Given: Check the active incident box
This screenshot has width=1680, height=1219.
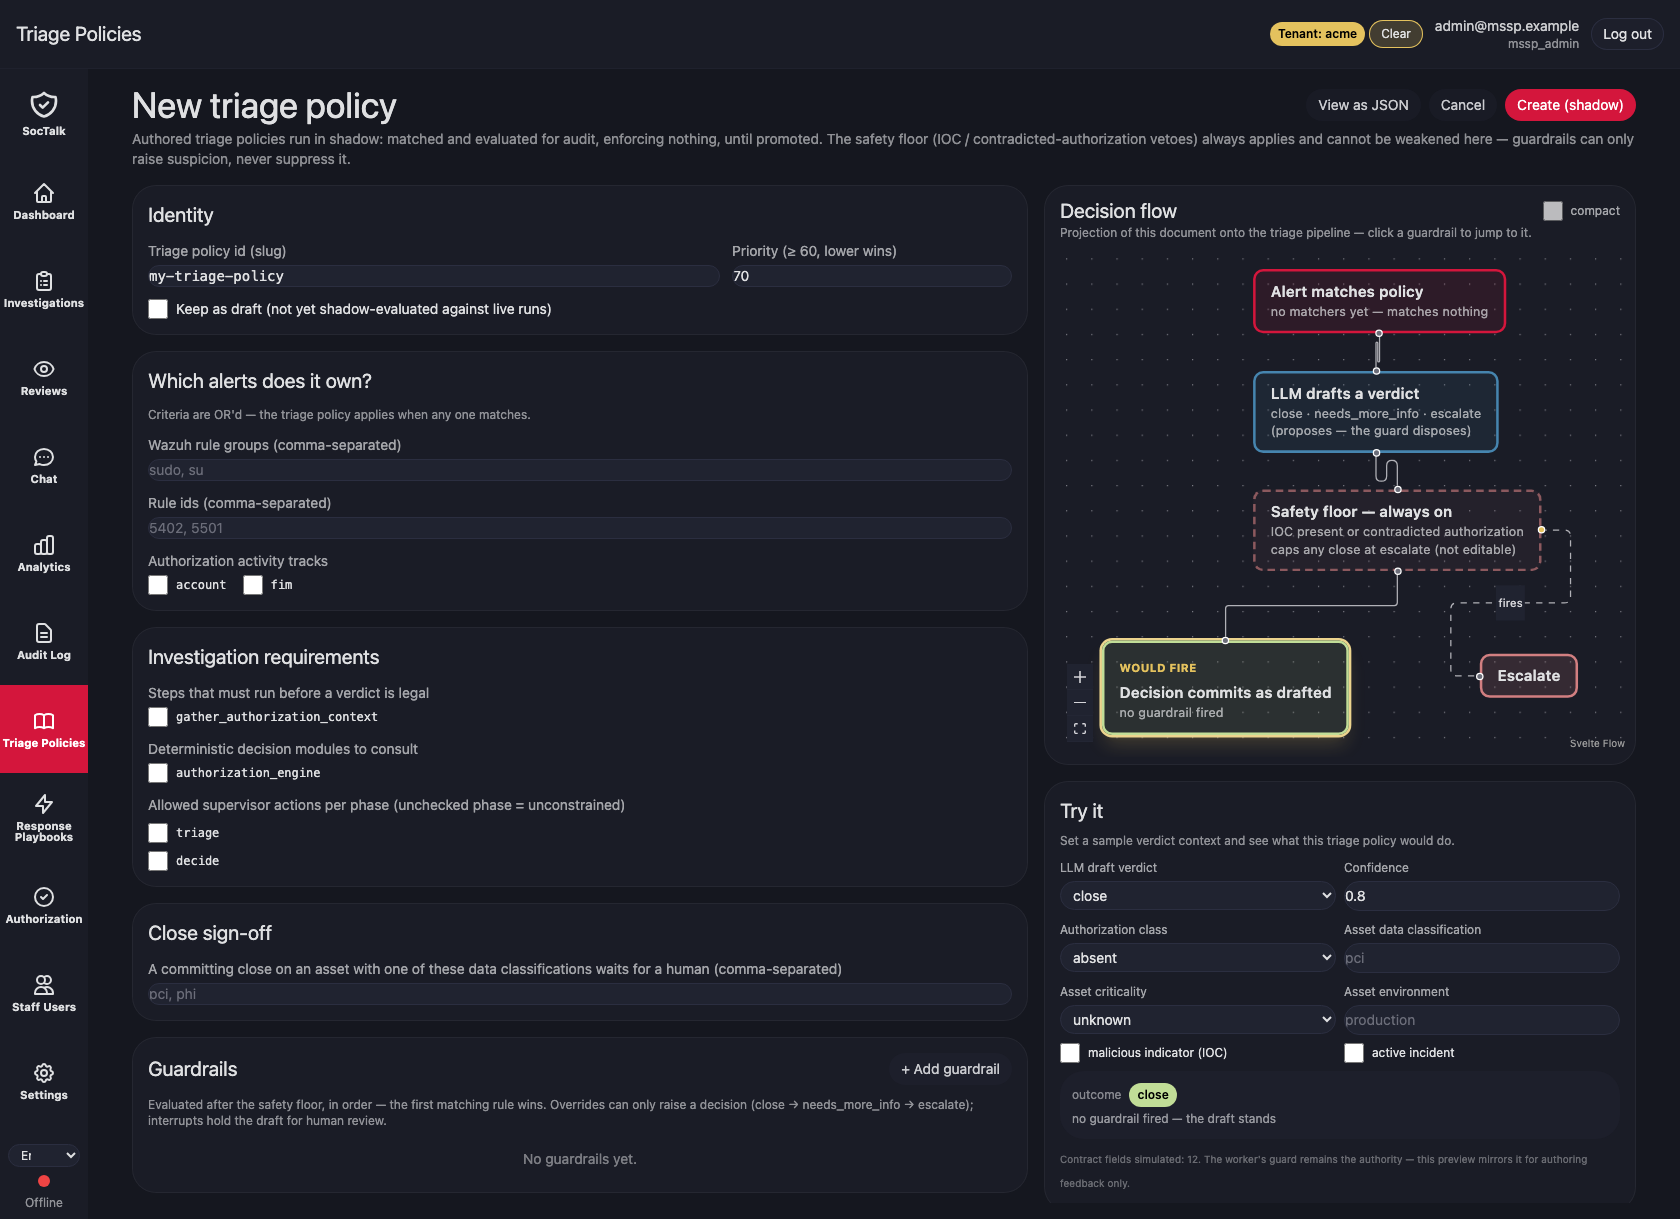Looking at the screenshot, I should pyautogui.click(x=1354, y=1053).
